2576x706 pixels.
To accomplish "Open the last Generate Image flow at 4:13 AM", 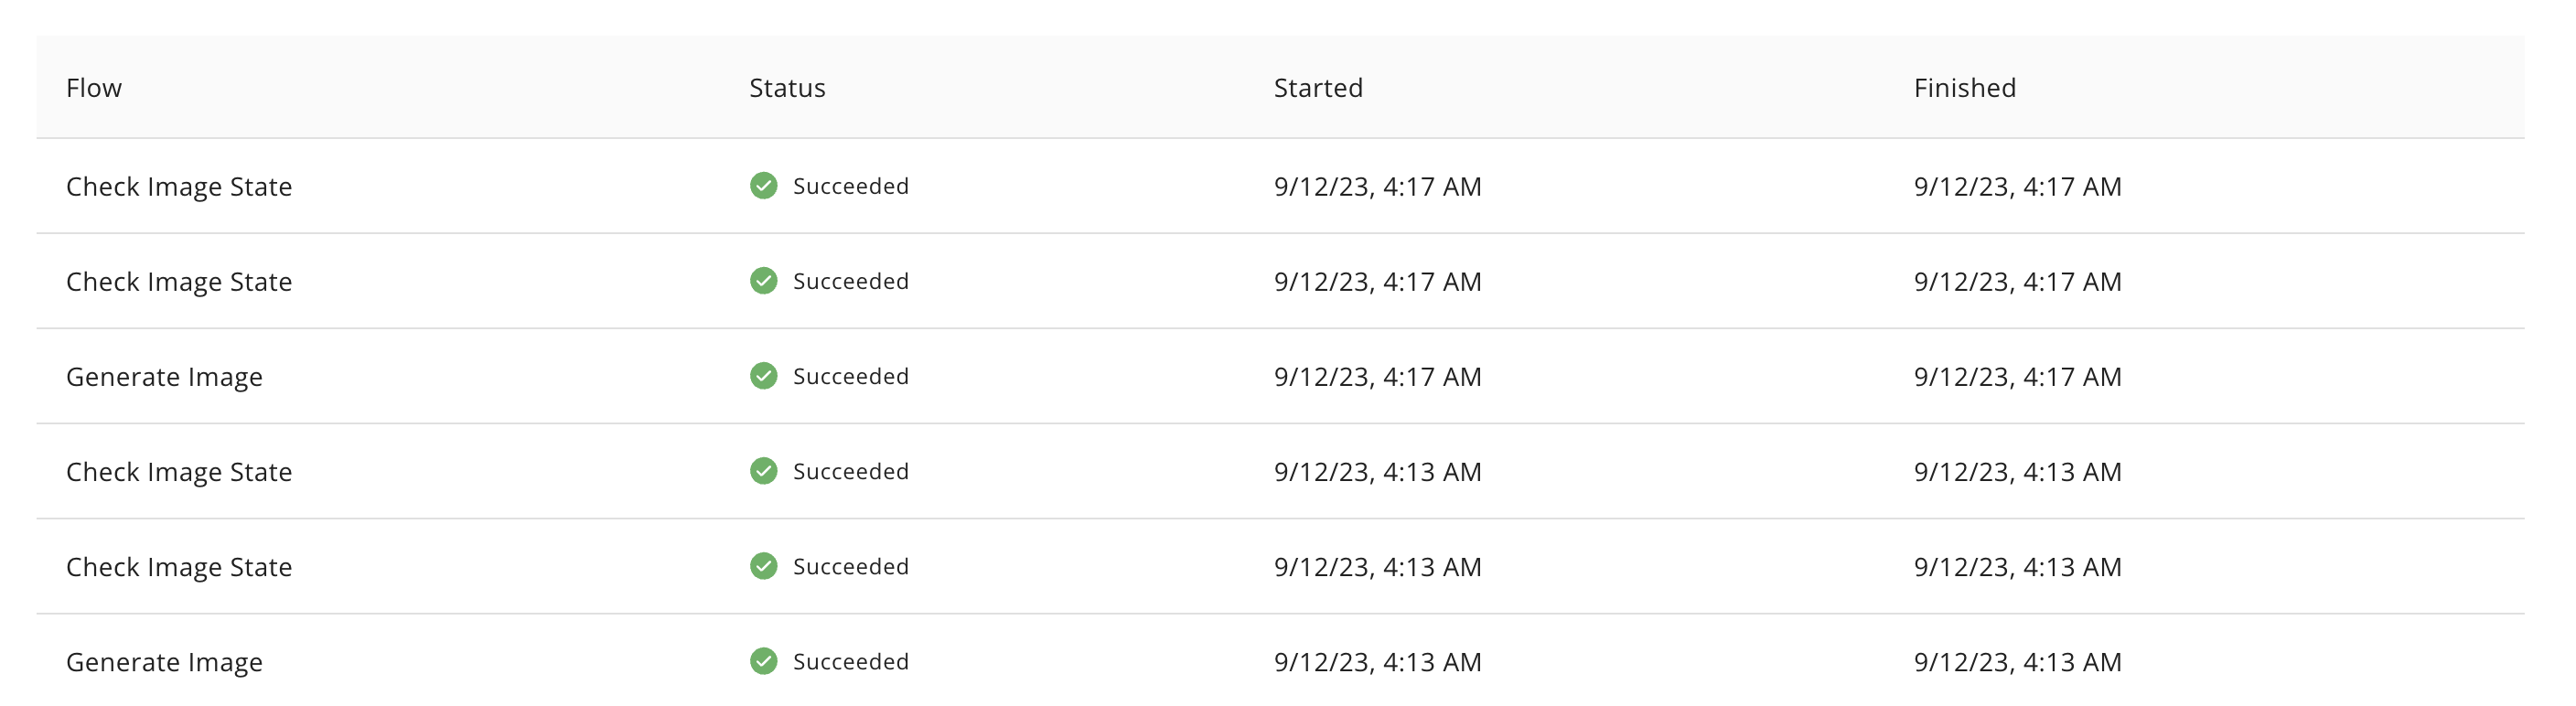I will pyautogui.click(x=164, y=662).
